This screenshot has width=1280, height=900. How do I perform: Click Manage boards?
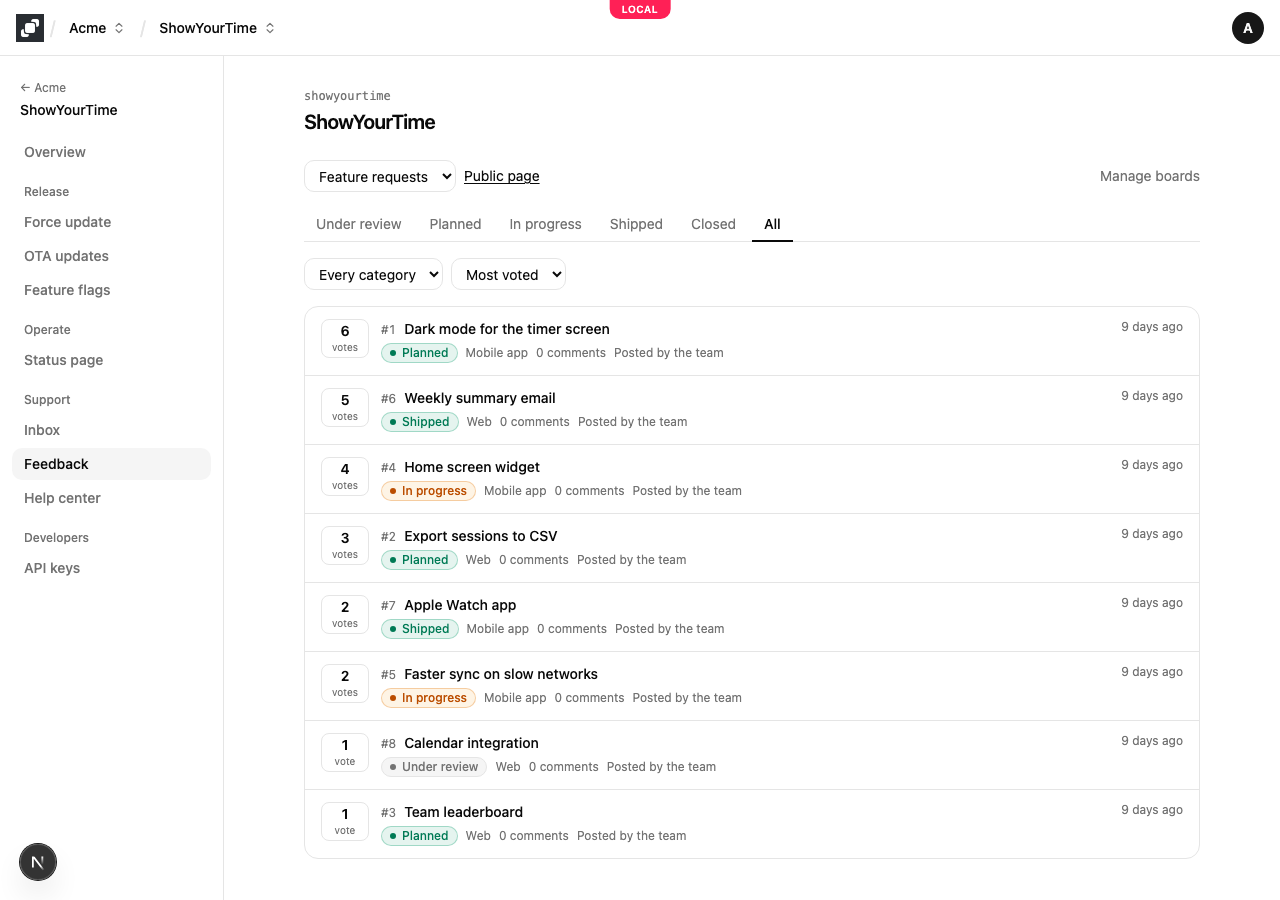(1150, 176)
